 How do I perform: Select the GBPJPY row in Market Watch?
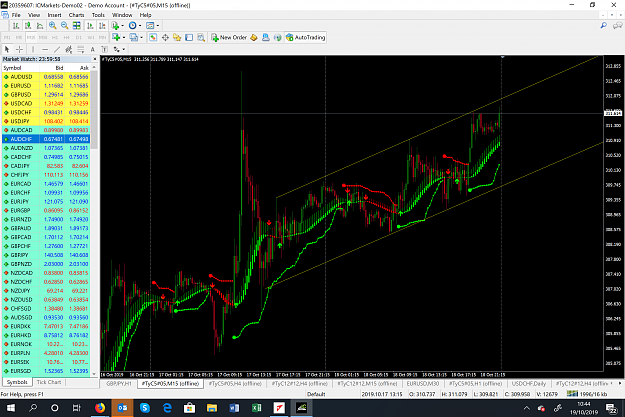[46, 255]
